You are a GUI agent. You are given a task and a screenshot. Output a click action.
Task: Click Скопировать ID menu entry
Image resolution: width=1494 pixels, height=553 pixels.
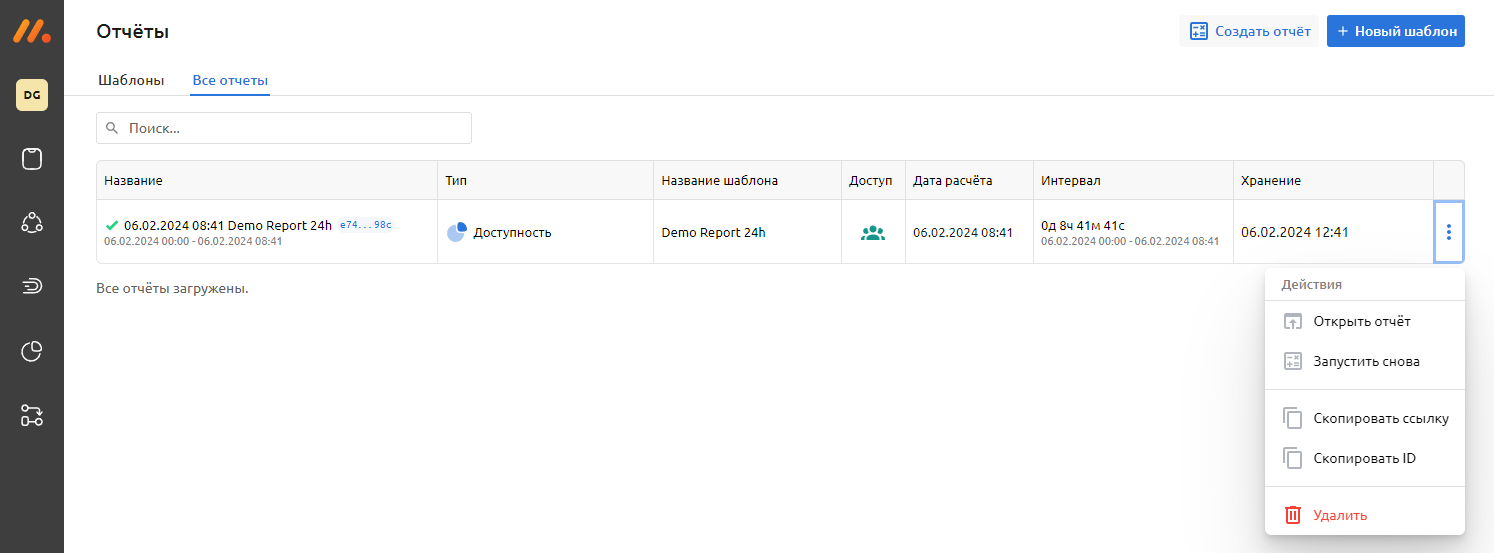click(x=1364, y=458)
